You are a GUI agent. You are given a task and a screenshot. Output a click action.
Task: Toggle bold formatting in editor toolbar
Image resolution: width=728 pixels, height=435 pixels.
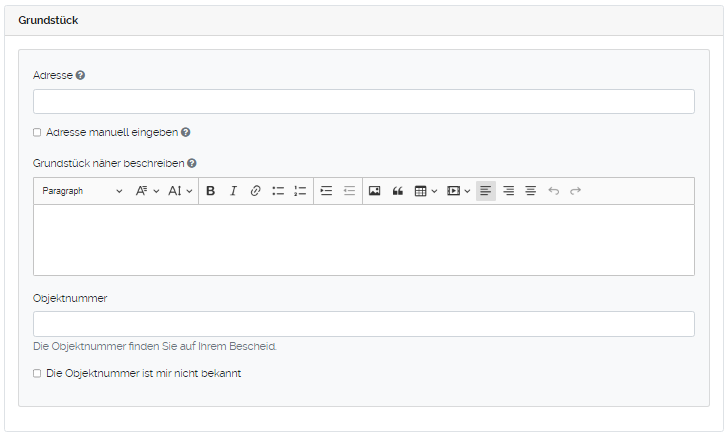point(211,191)
